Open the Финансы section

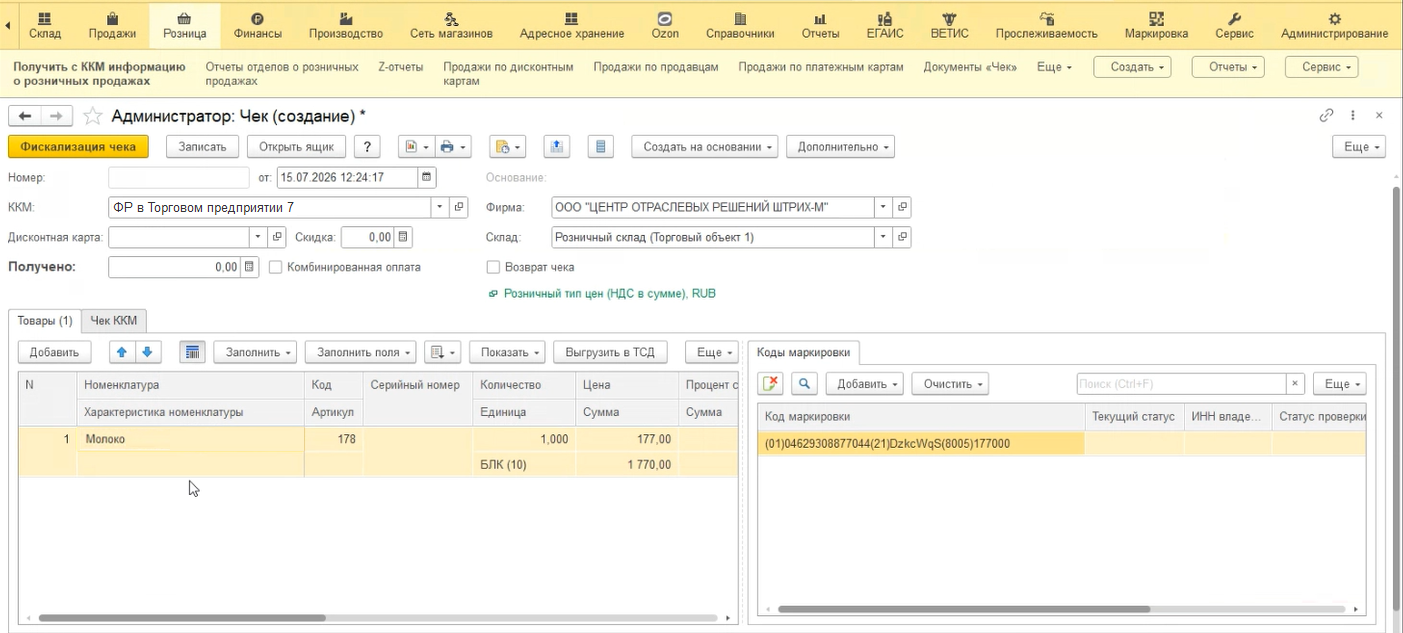(x=257, y=26)
